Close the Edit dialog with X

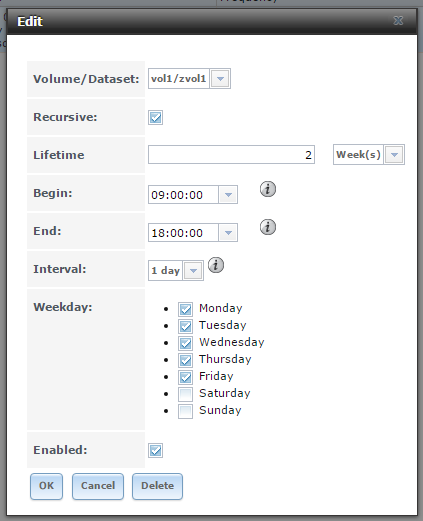pyautogui.click(x=398, y=21)
